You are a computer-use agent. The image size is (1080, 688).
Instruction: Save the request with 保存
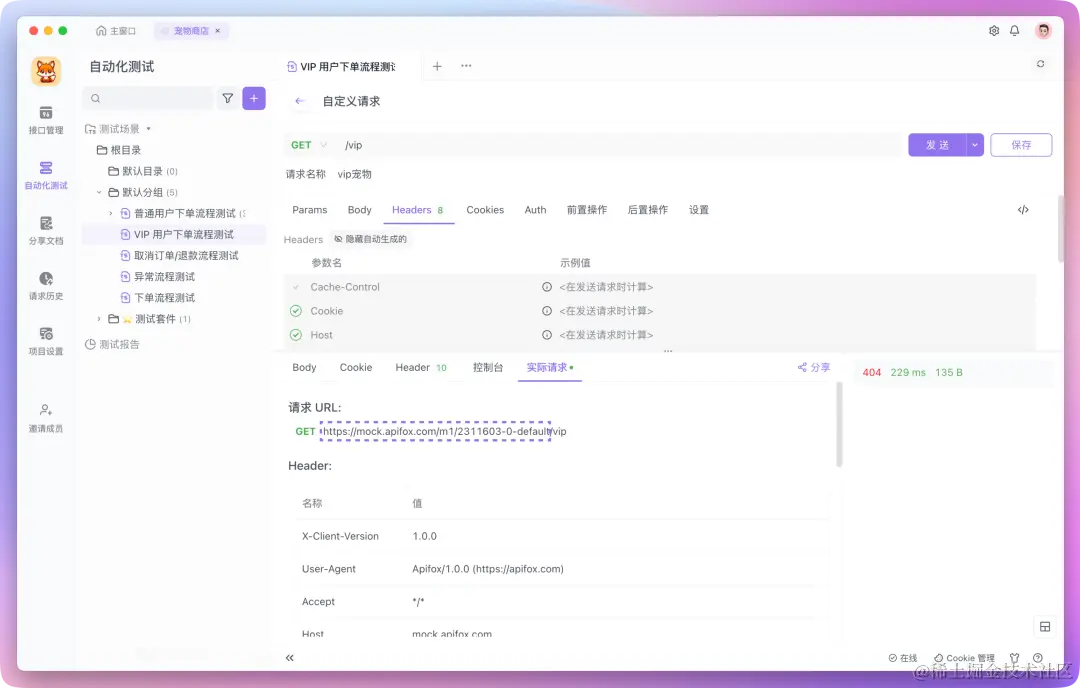point(1020,144)
